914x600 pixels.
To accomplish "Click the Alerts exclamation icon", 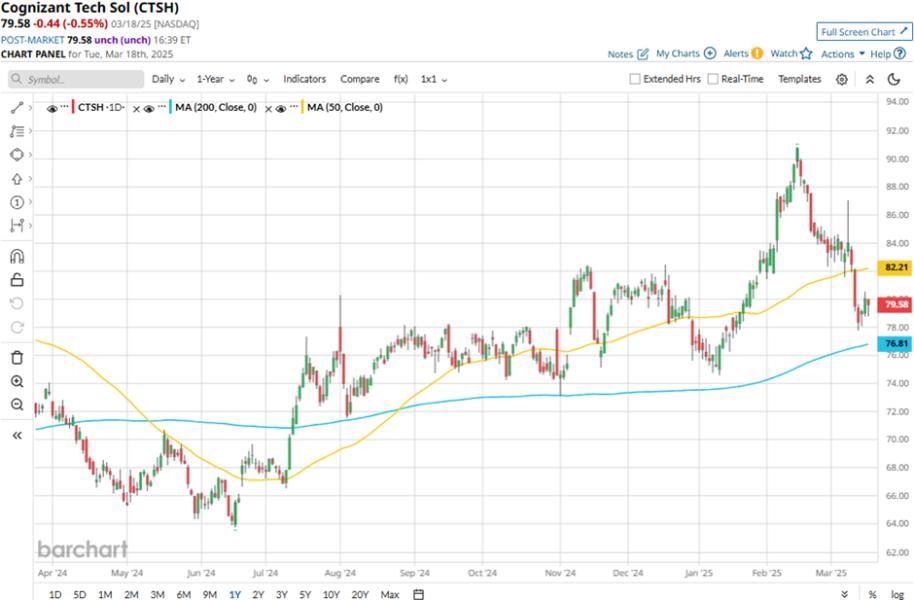I will 757,53.
